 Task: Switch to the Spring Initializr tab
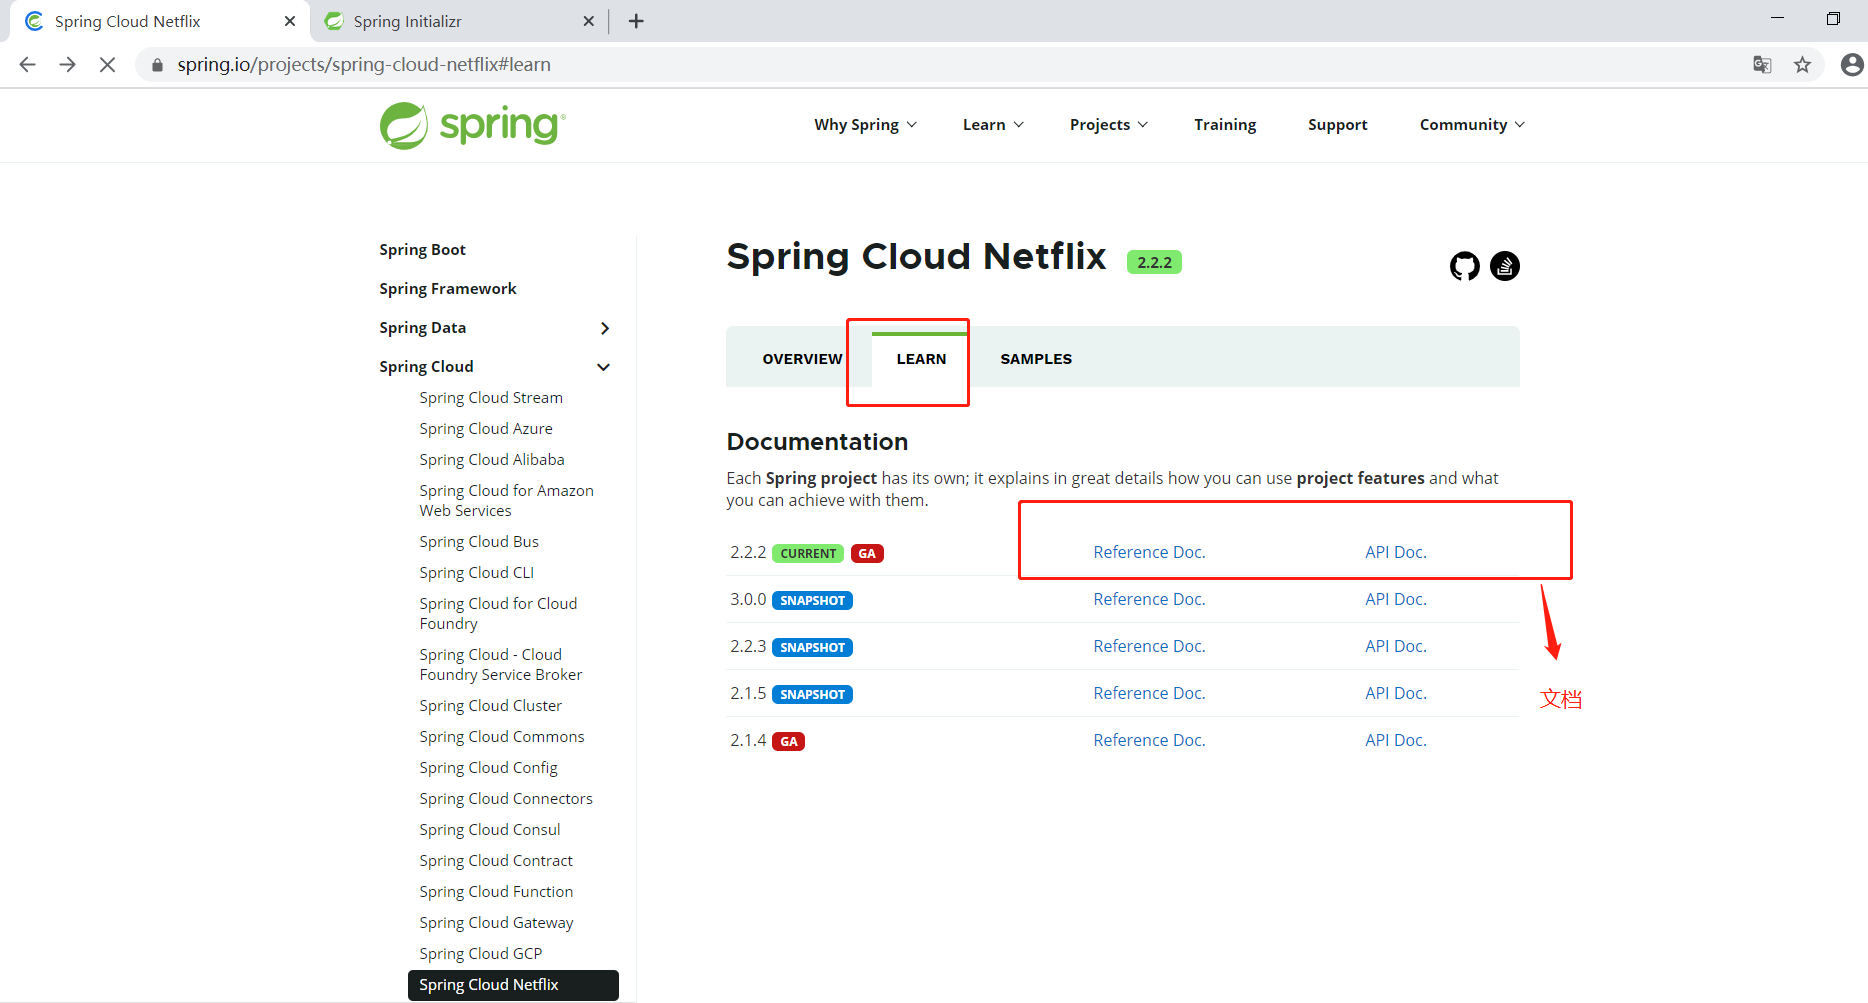[459, 21]
